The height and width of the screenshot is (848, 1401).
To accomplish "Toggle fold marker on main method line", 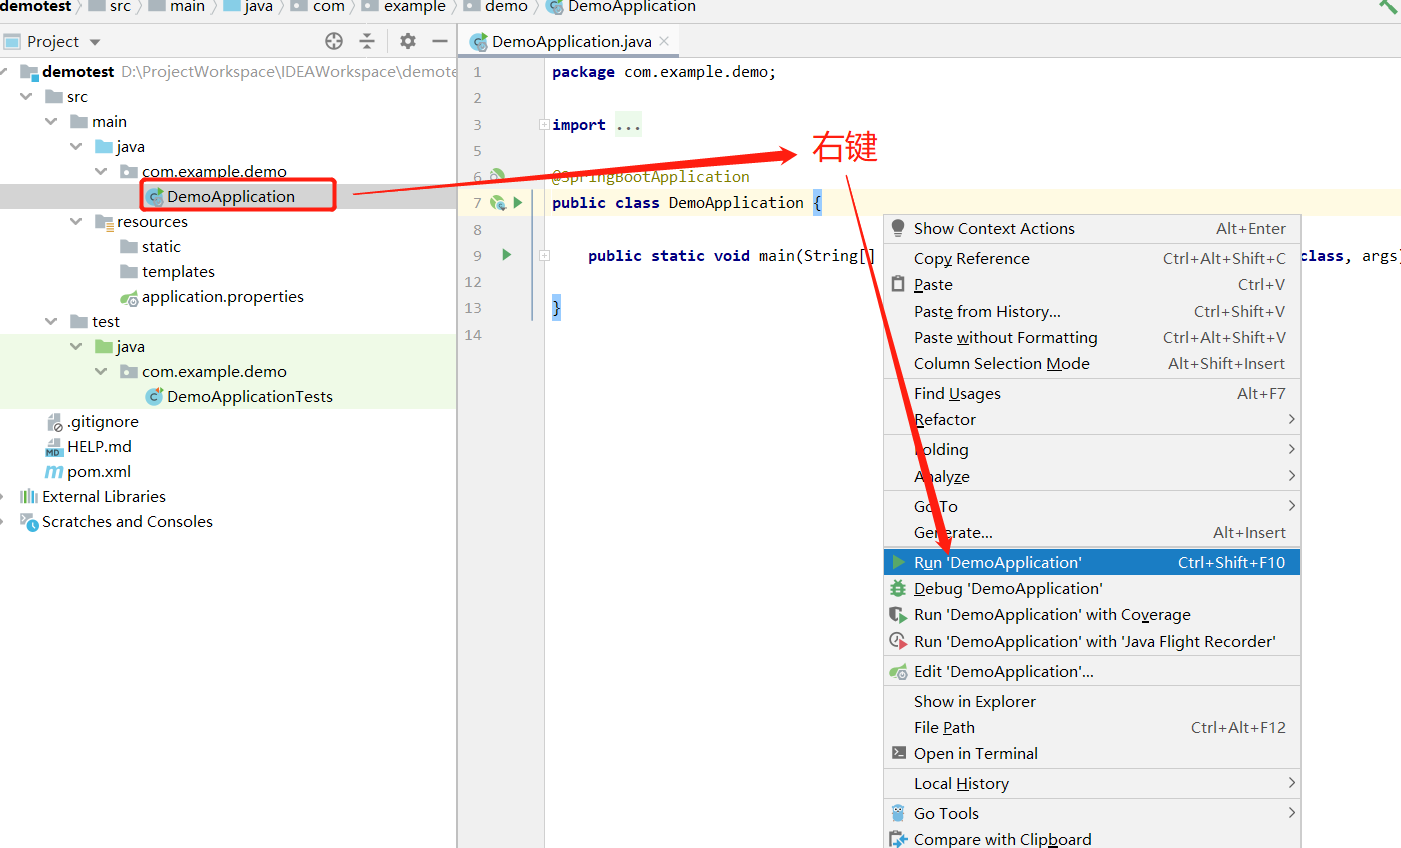I will (544, 255).
